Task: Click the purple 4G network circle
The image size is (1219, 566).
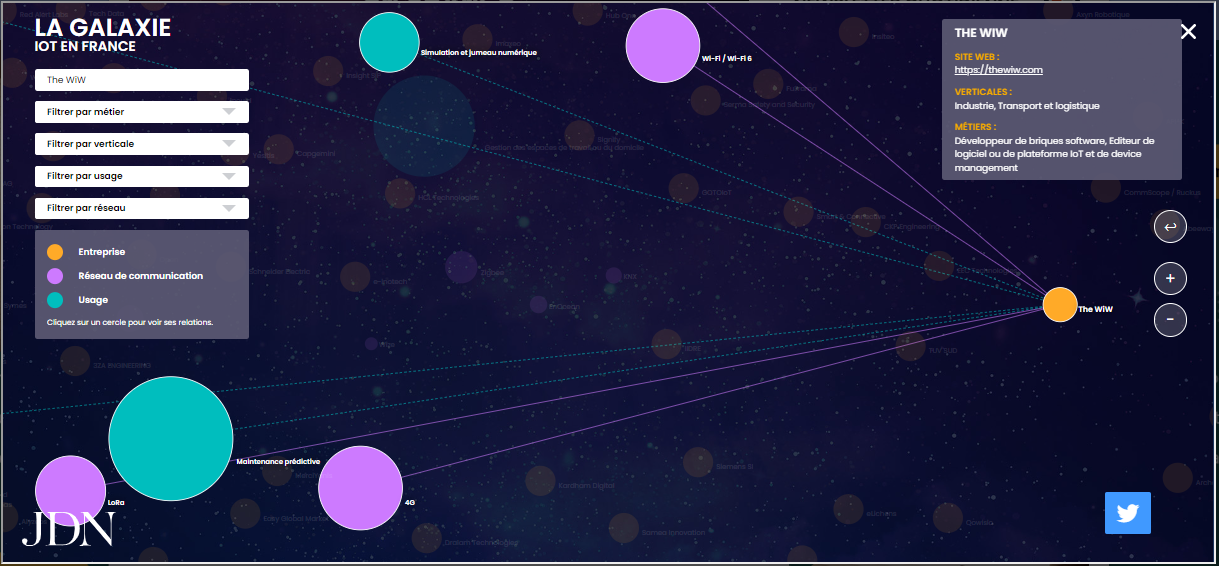Action: [360, 488]
